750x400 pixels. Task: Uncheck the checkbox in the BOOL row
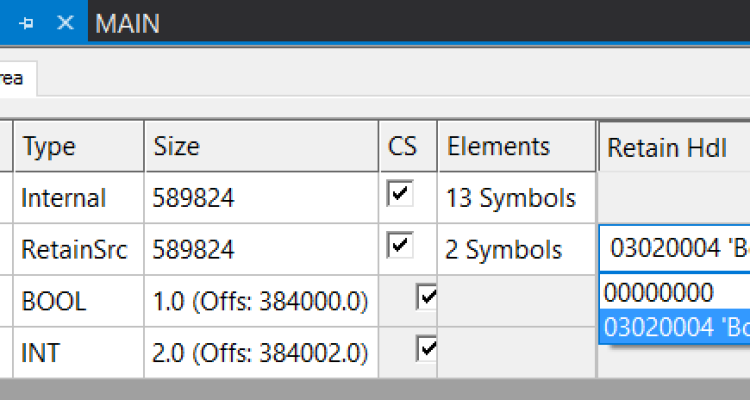[x=427, y=298]
